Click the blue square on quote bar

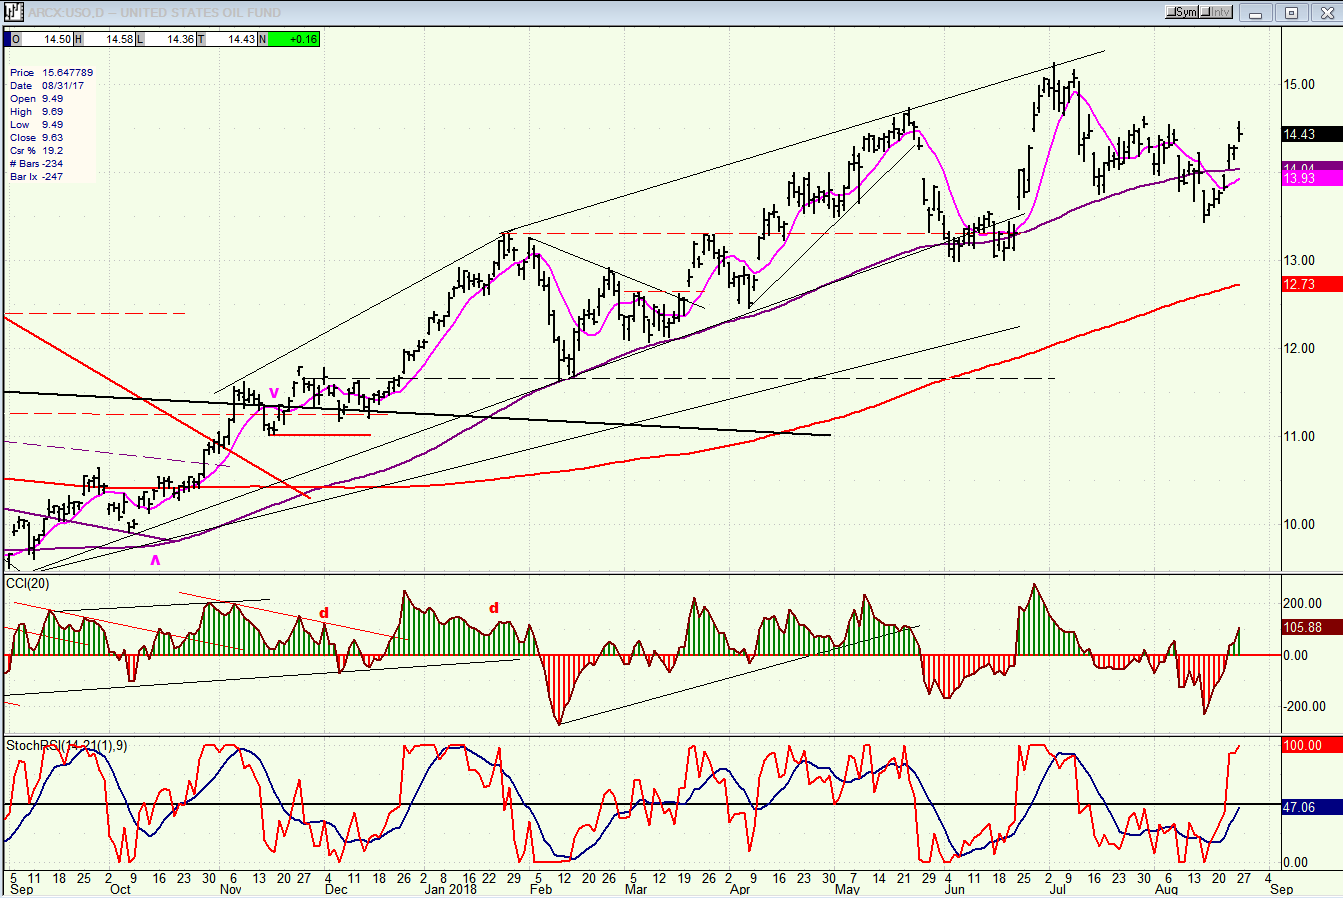[x=7, y=39]
